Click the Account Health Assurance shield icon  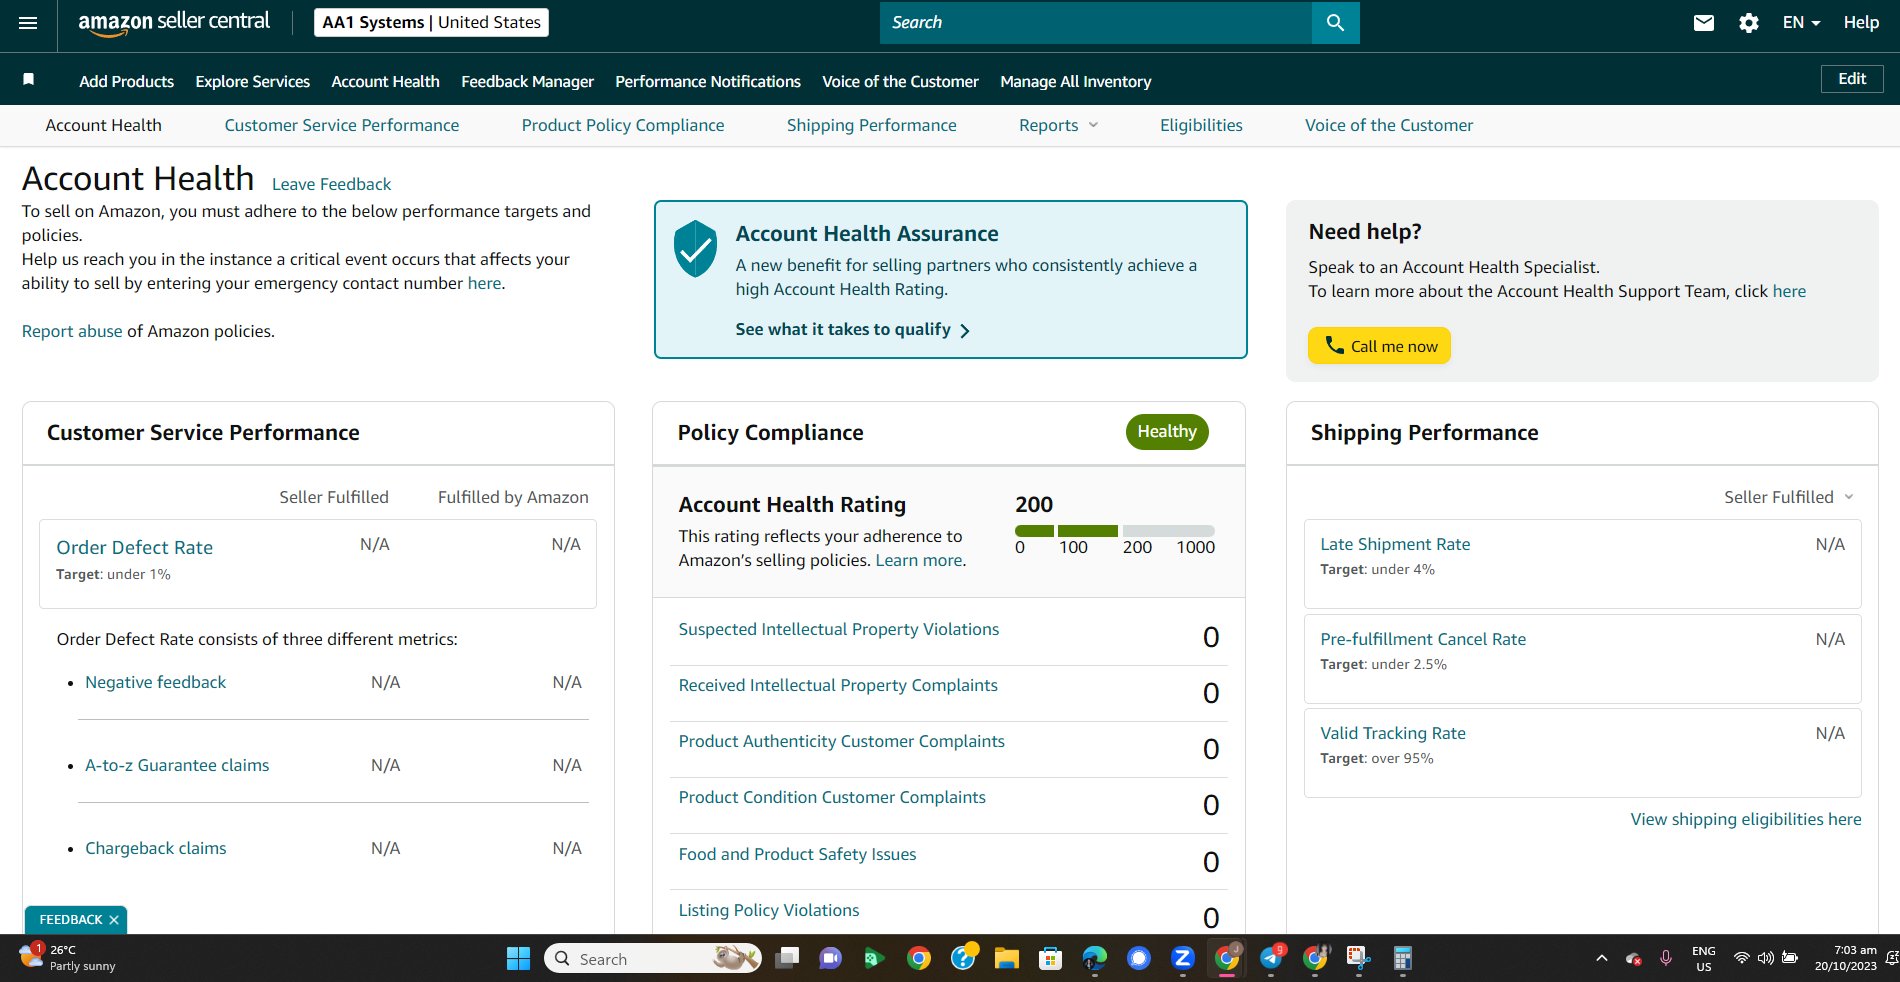(x=695, y=248)
